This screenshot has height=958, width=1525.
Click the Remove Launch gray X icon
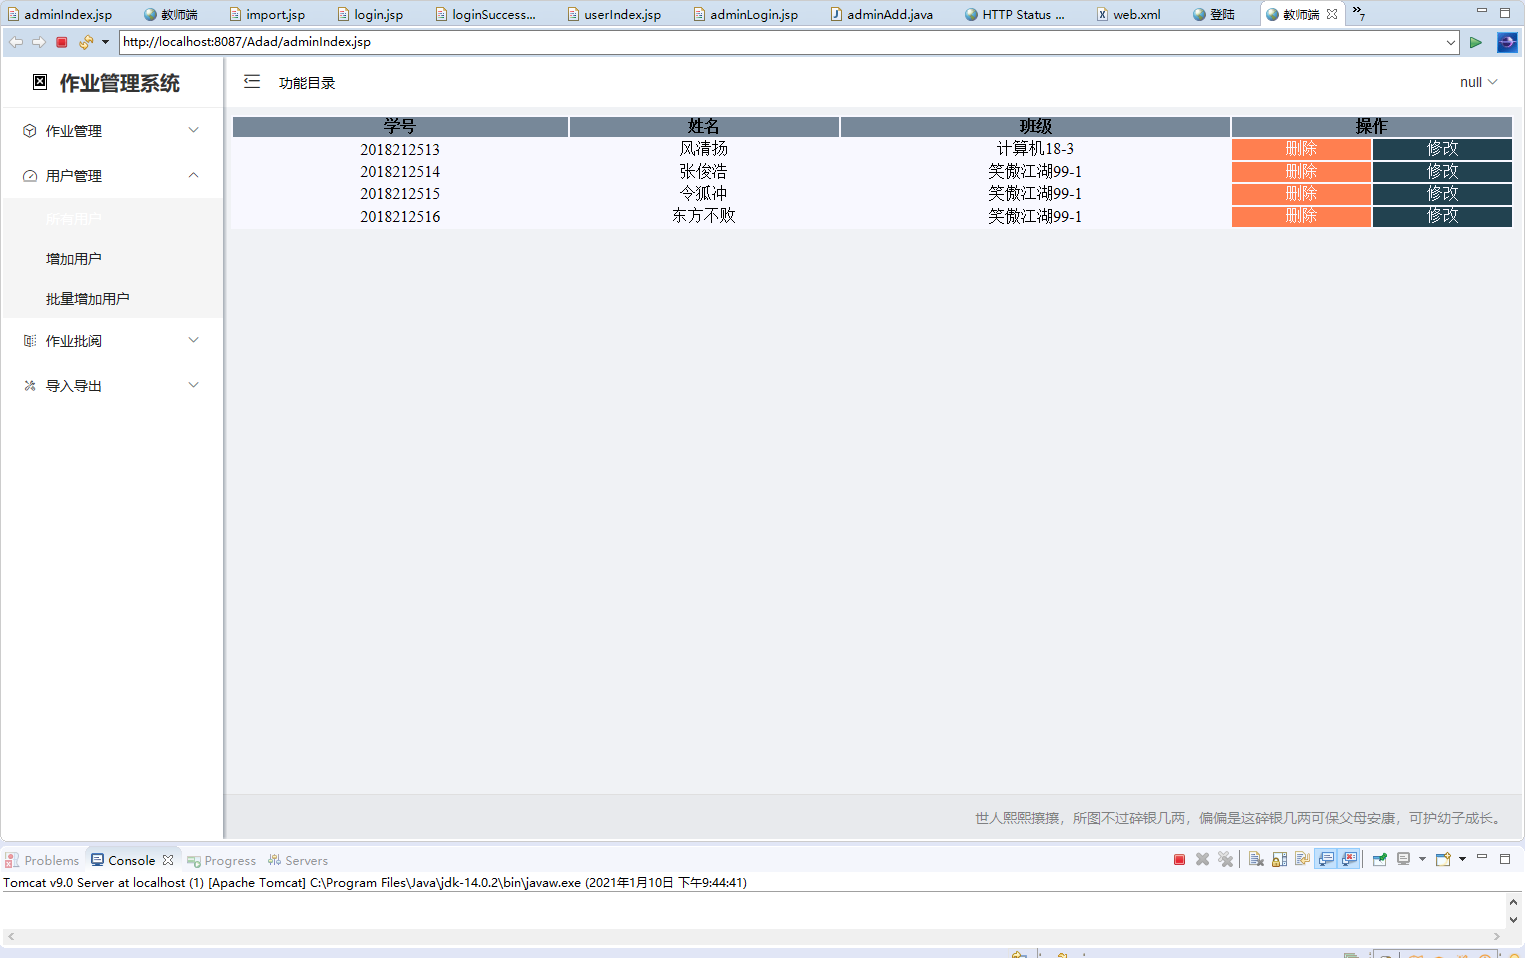1202,859
